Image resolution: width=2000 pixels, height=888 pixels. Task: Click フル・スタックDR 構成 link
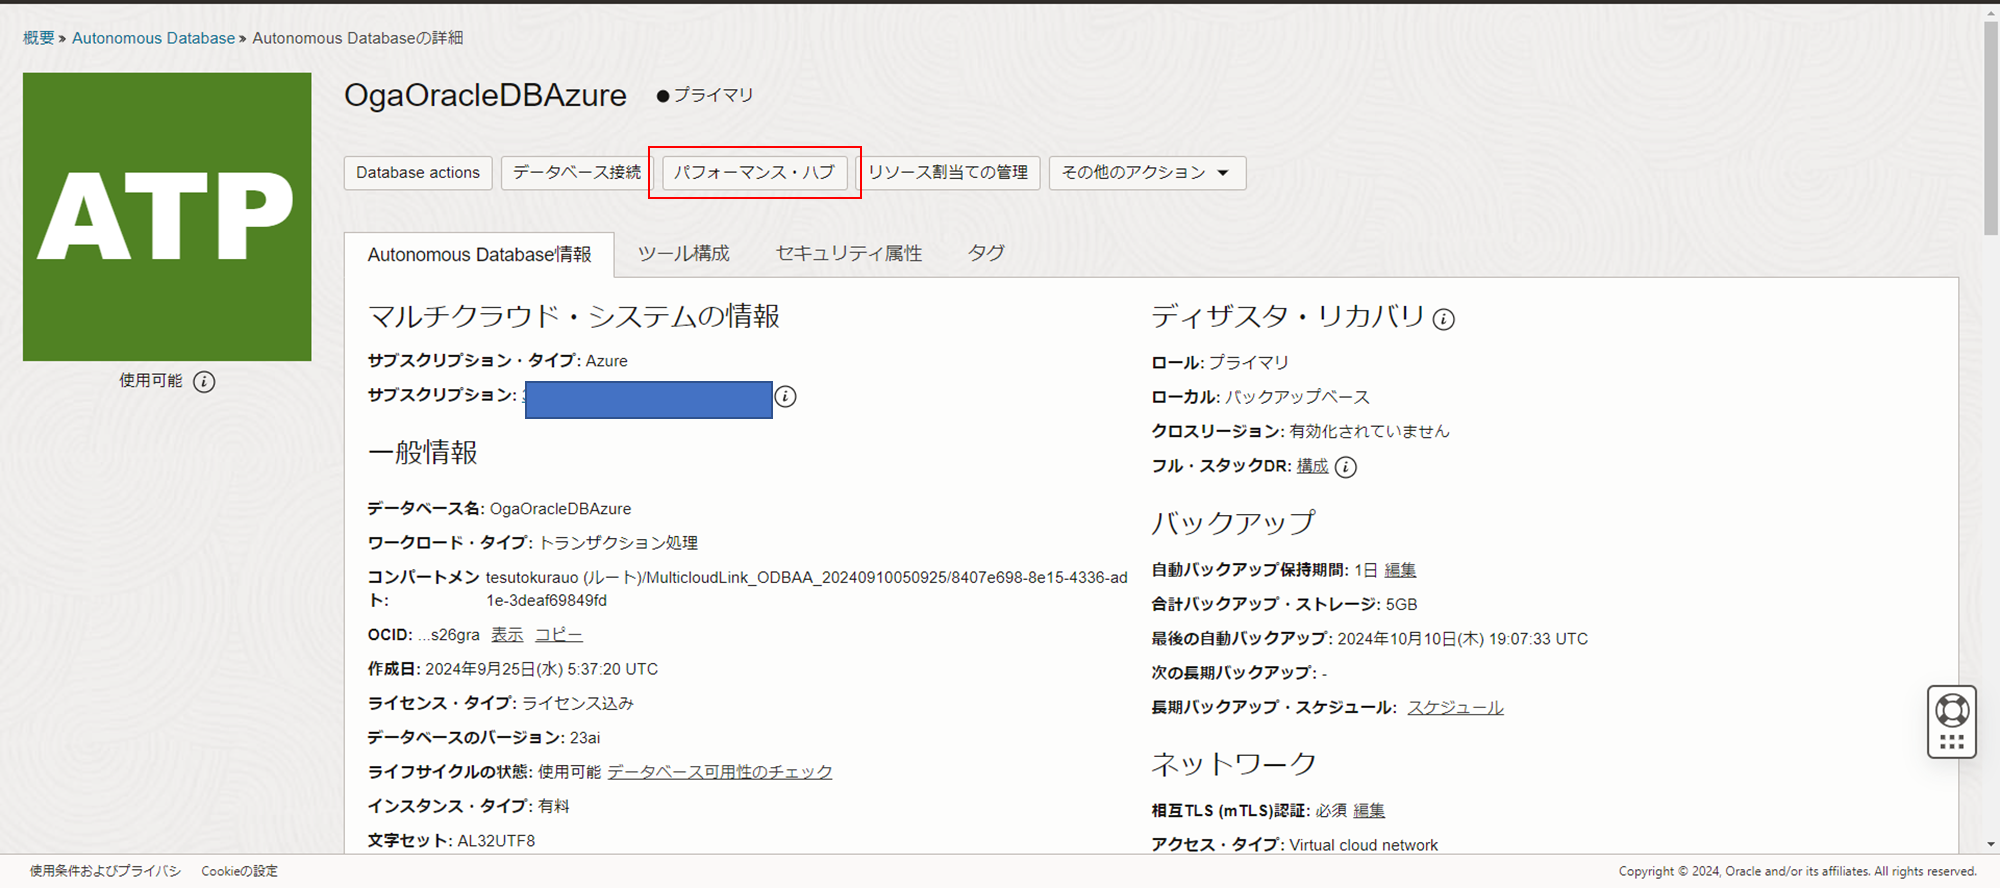tap(1312, 466)
